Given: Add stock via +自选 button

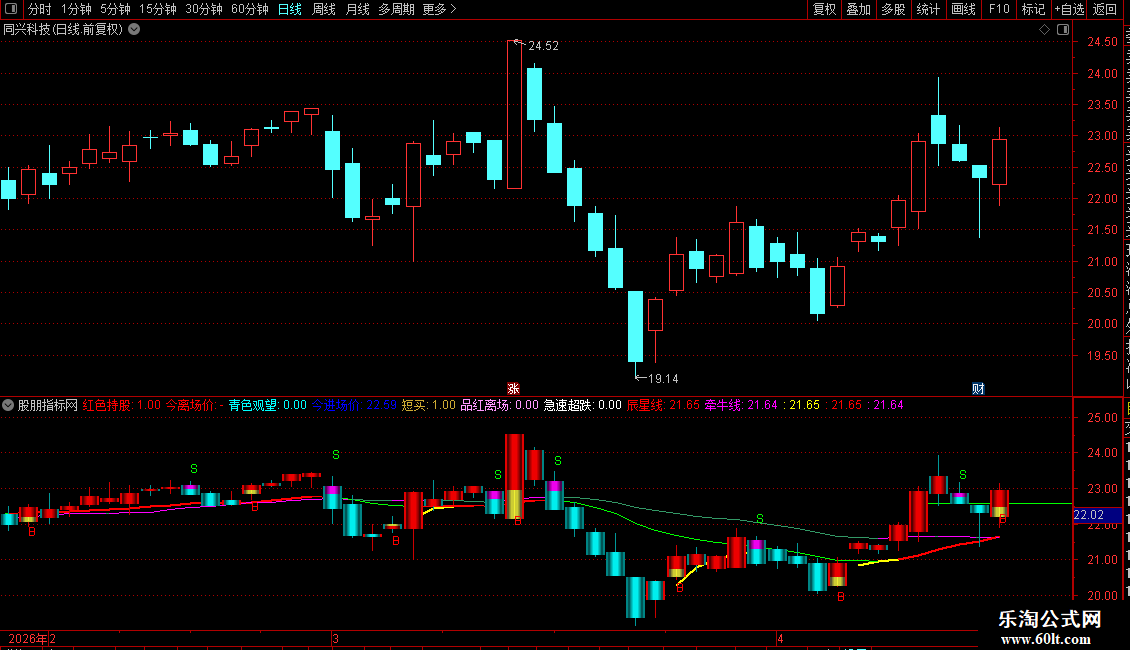Looking at the screenshot, I should [1069, 9].
